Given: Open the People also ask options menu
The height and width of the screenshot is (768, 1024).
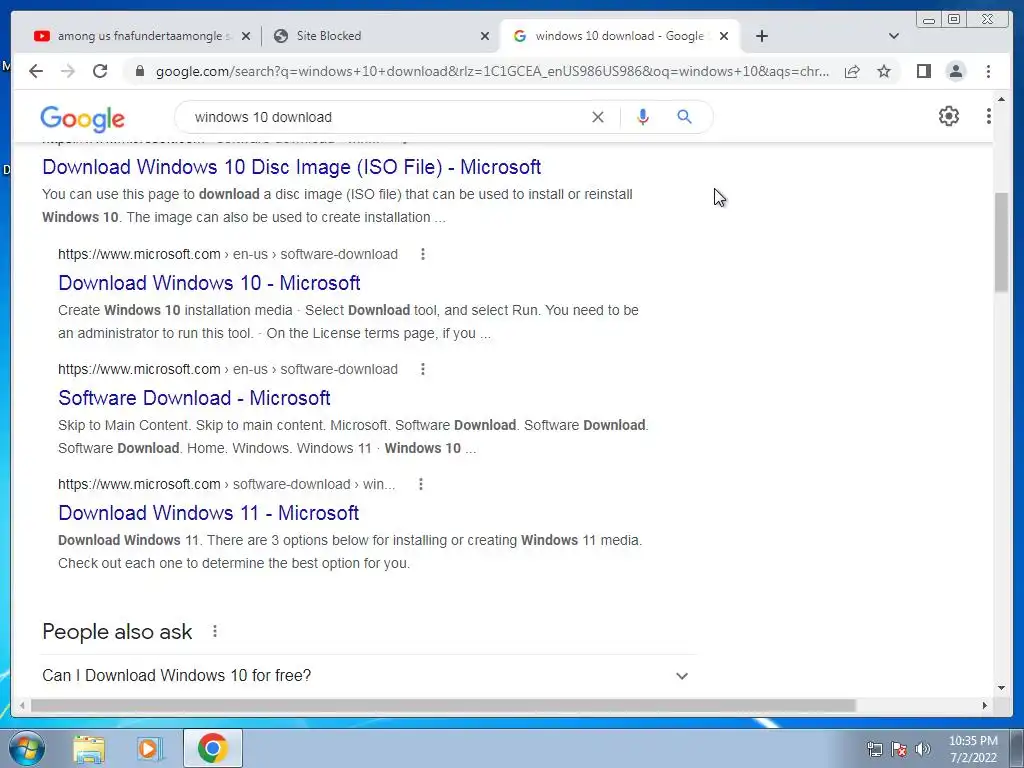Looking at the screenshot, I should coord(215,632).
